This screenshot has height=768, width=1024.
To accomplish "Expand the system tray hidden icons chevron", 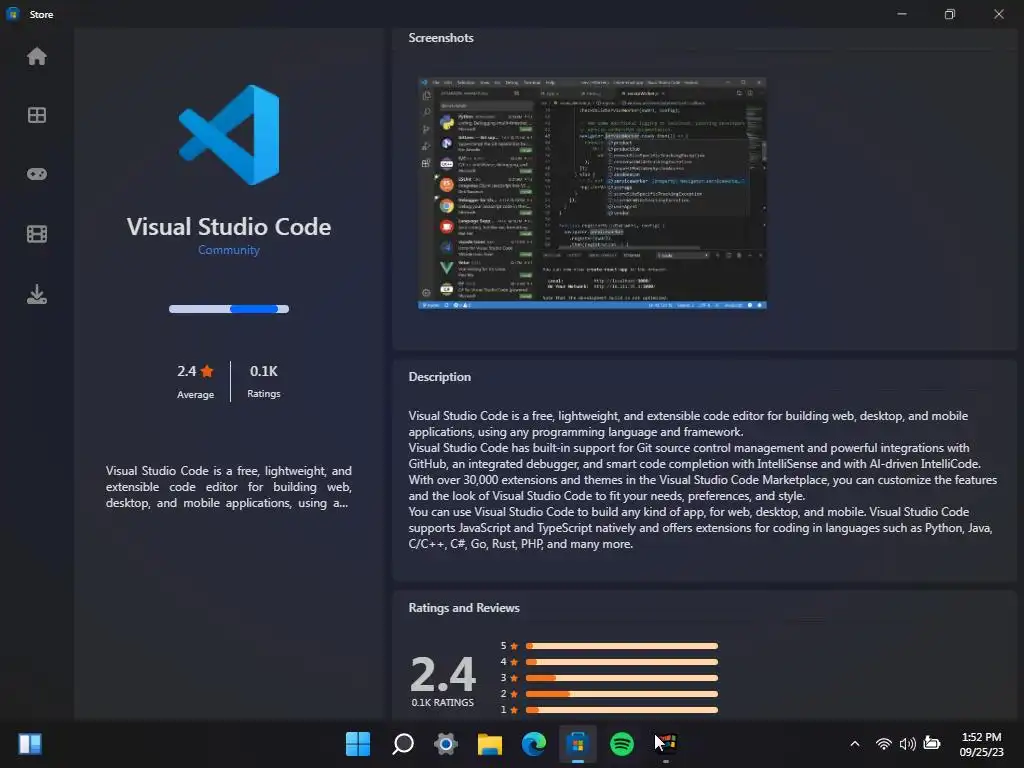I will [x=855, y=744].
